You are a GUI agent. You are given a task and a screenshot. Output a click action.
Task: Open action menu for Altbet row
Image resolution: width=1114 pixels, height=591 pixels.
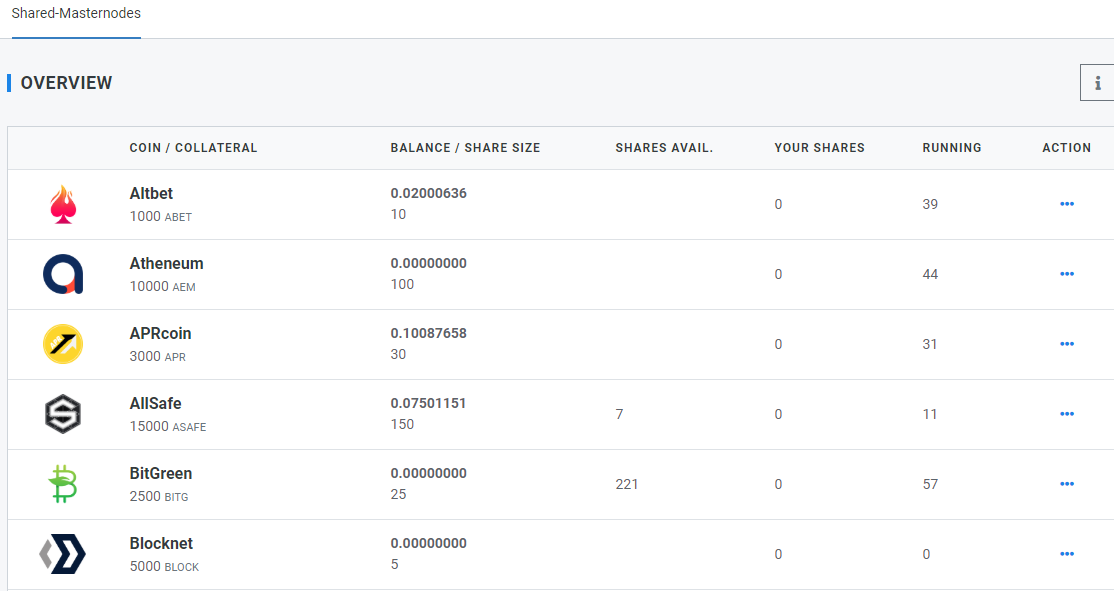tap(1066, 204)
